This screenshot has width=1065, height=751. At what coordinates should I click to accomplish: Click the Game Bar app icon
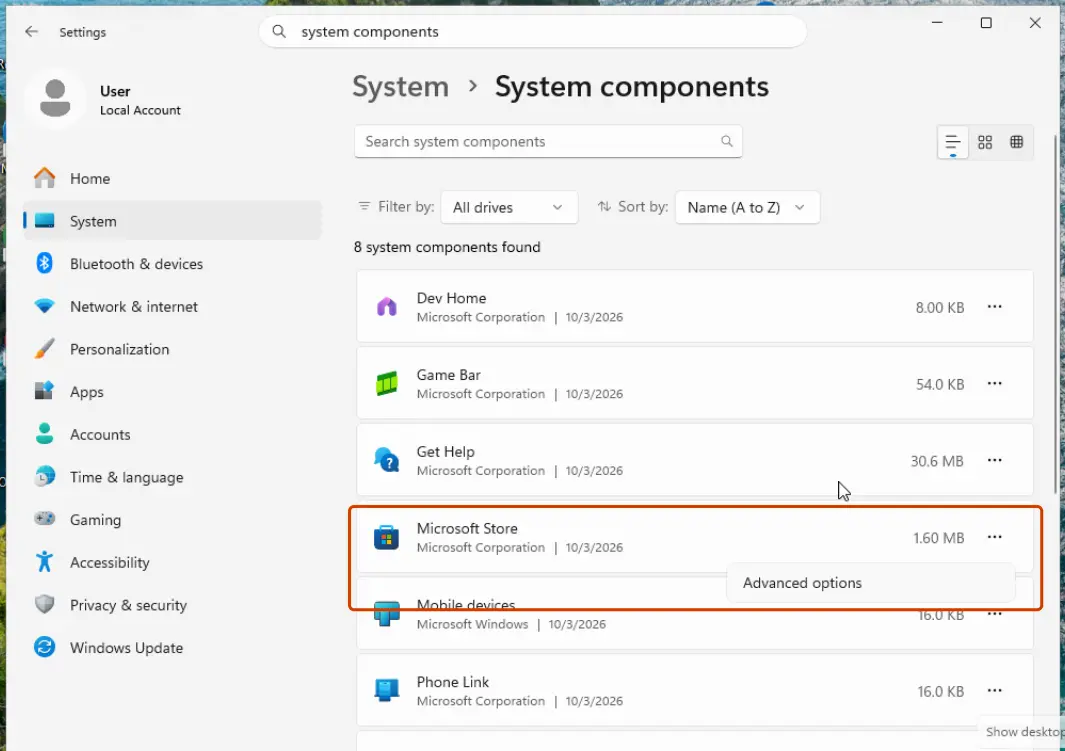click(x=386, y=384)
